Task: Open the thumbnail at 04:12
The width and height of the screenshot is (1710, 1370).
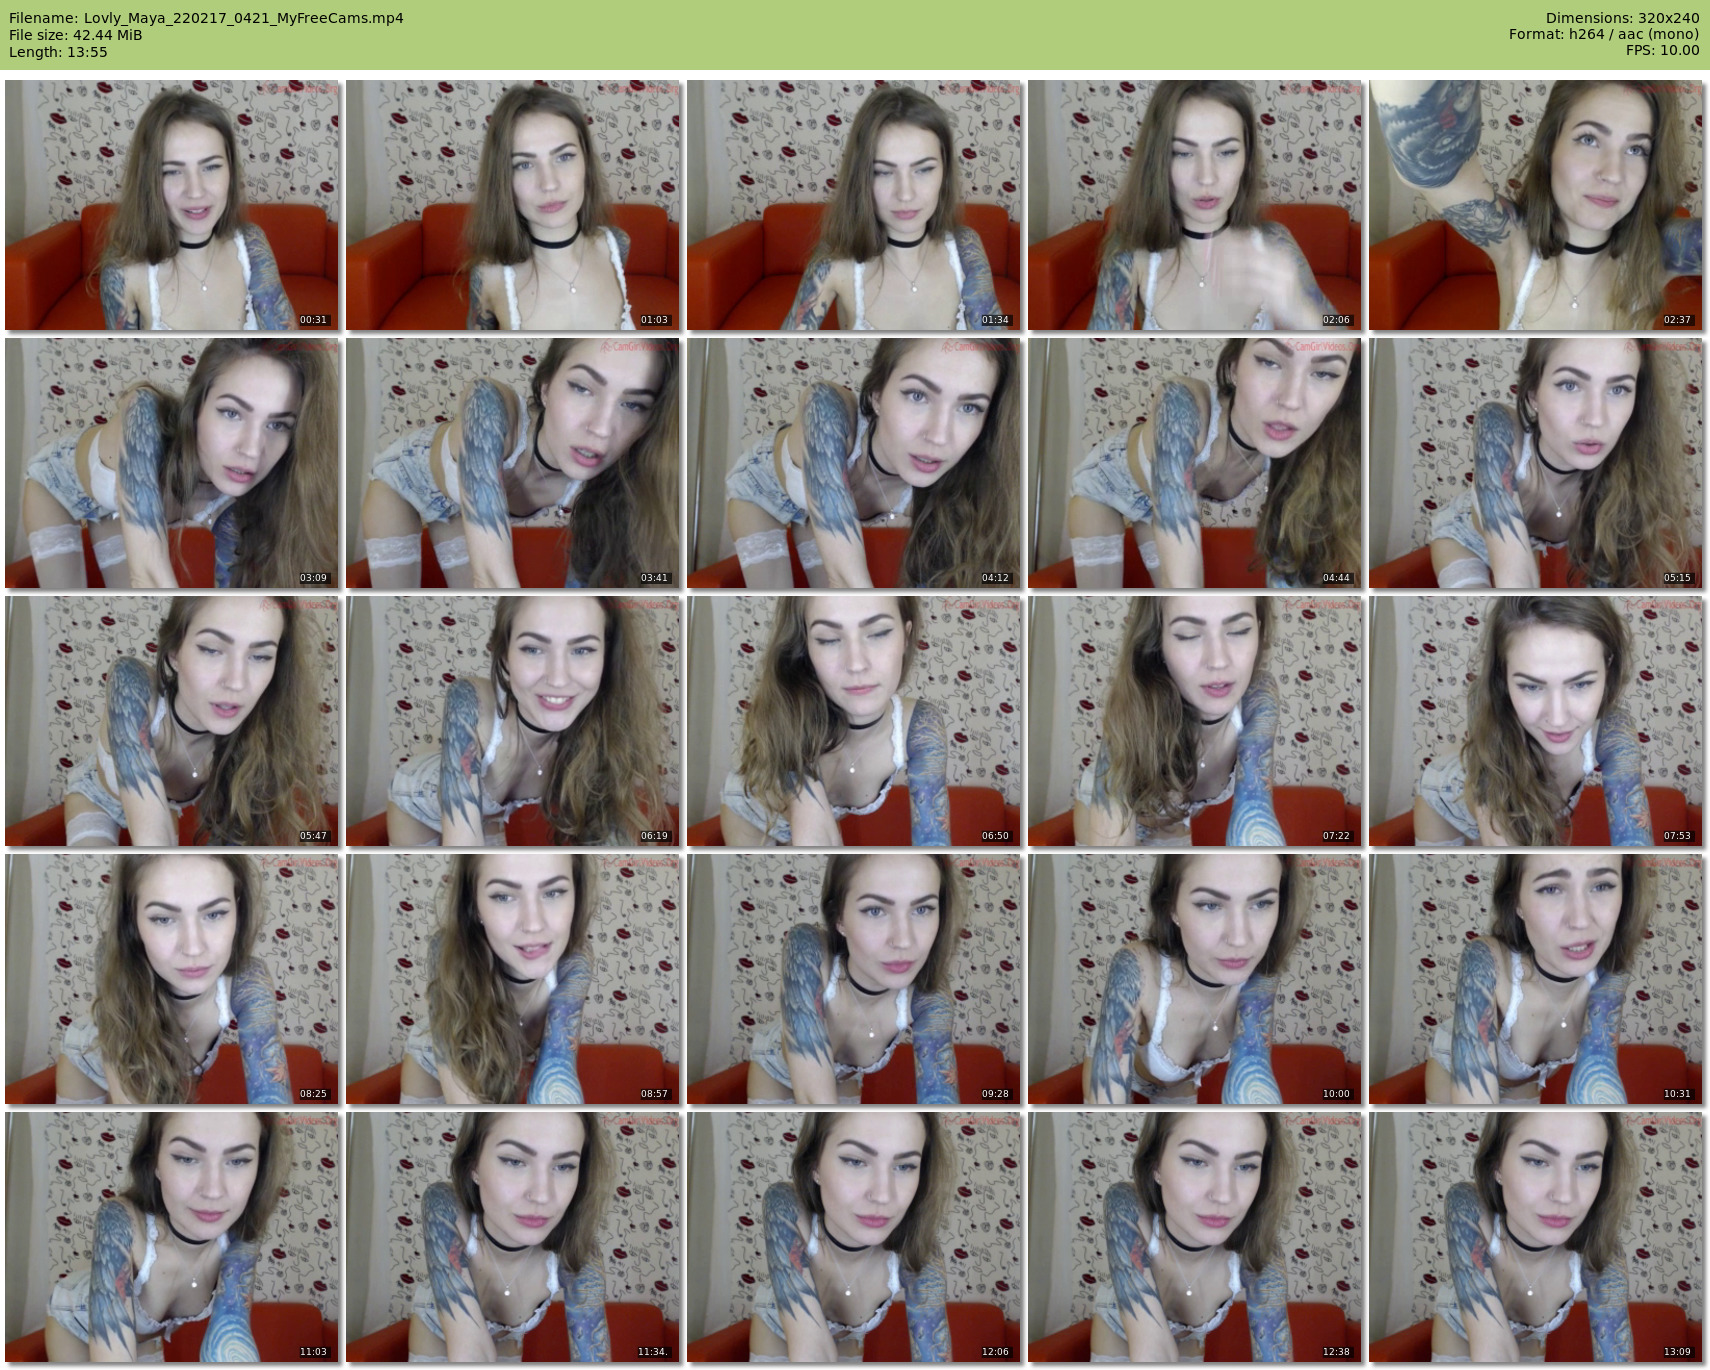Action: (854, 463)
